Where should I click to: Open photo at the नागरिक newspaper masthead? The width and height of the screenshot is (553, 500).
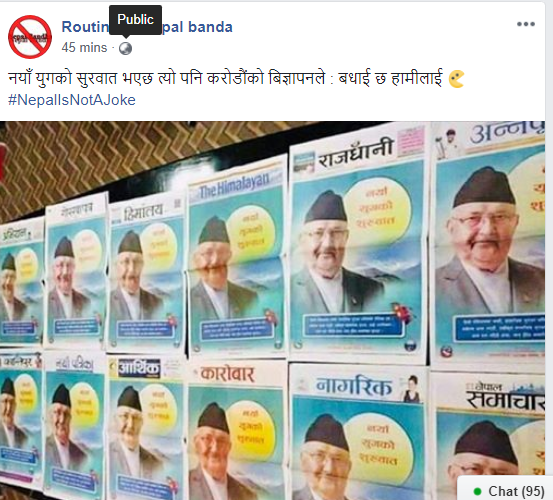tap(353, 386)
